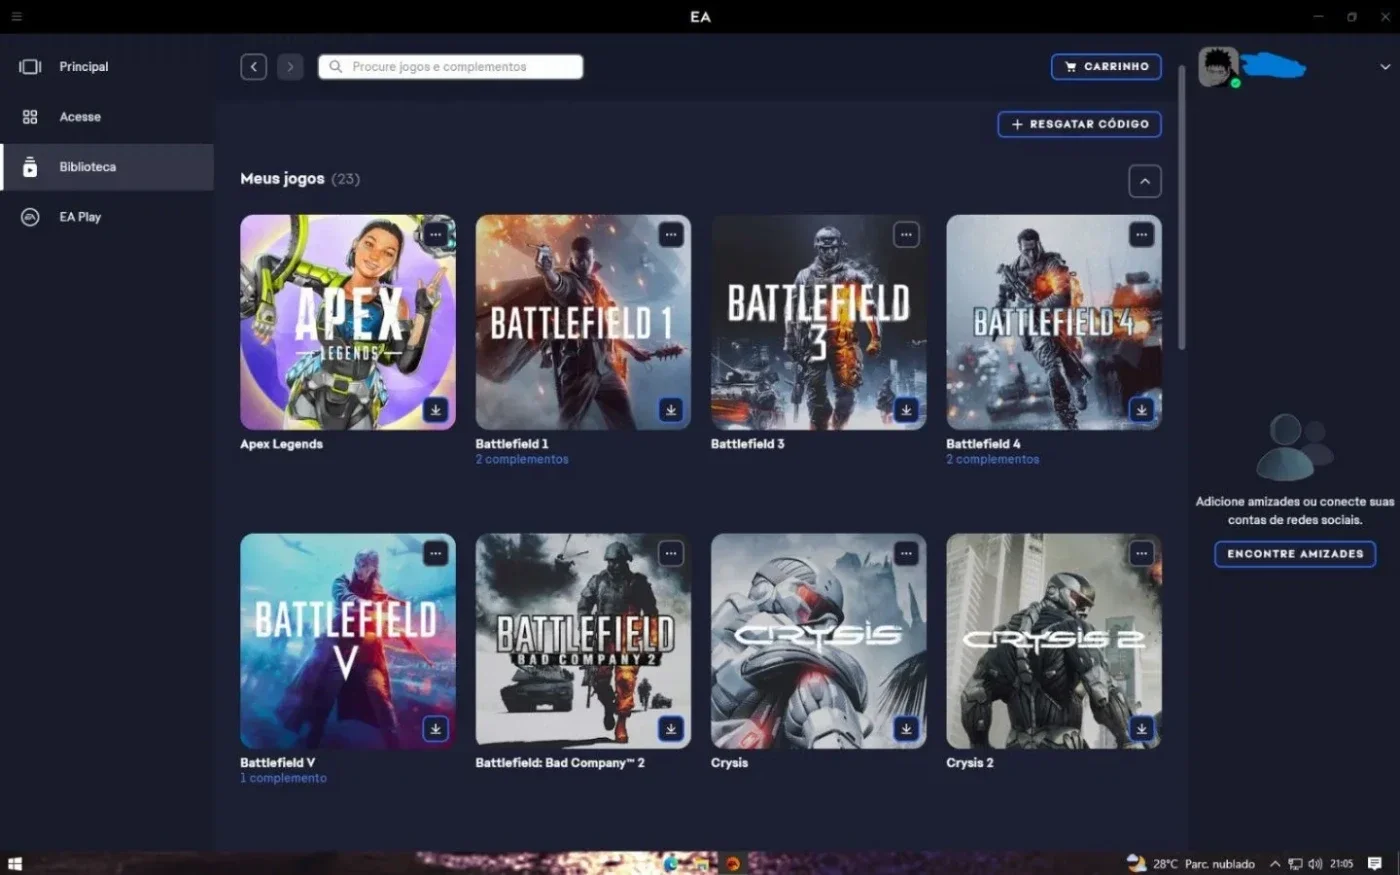Image resolution: width=1400 pixels, height=875 pixels.
Task: Open the weather widget showing 28°C
Action: 1190,864
